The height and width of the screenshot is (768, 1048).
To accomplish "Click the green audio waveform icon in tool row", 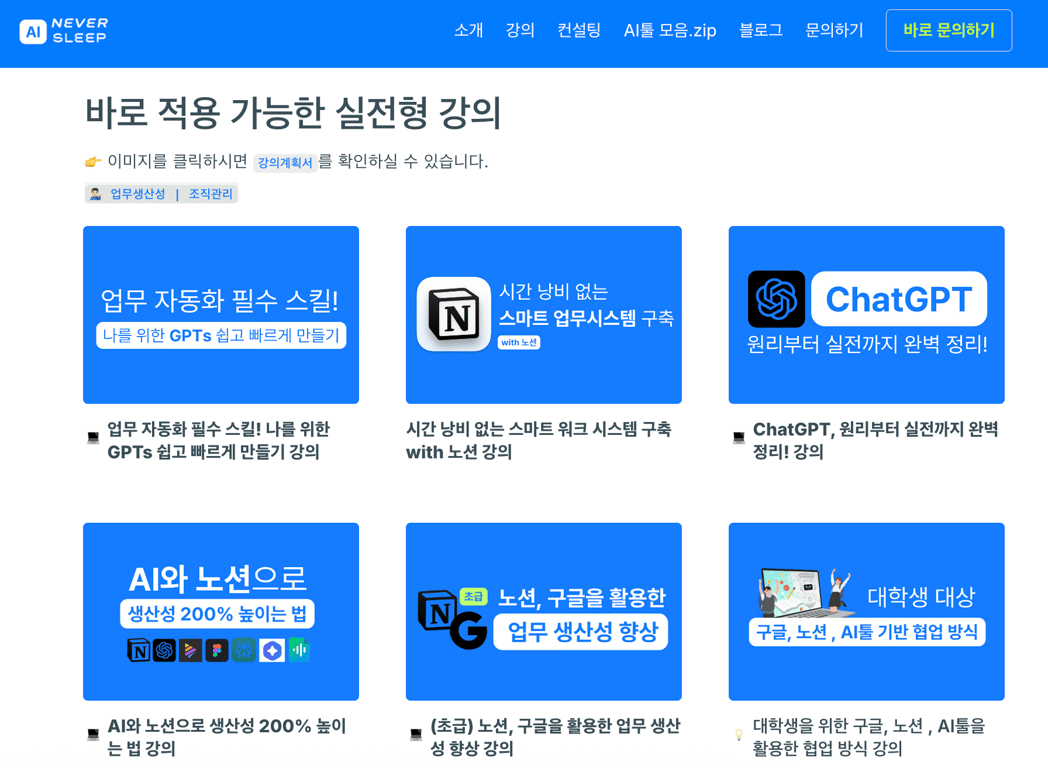I will coord(299,650).
